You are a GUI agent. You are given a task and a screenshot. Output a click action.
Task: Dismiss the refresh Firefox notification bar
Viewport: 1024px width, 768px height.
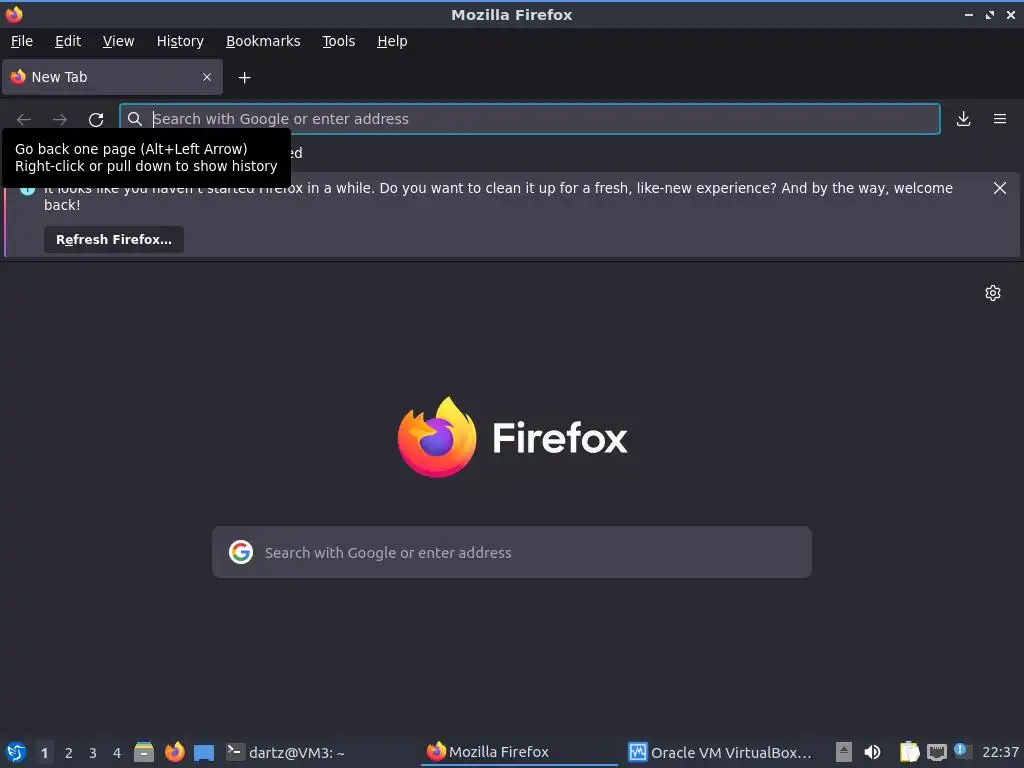(1000, 188)
